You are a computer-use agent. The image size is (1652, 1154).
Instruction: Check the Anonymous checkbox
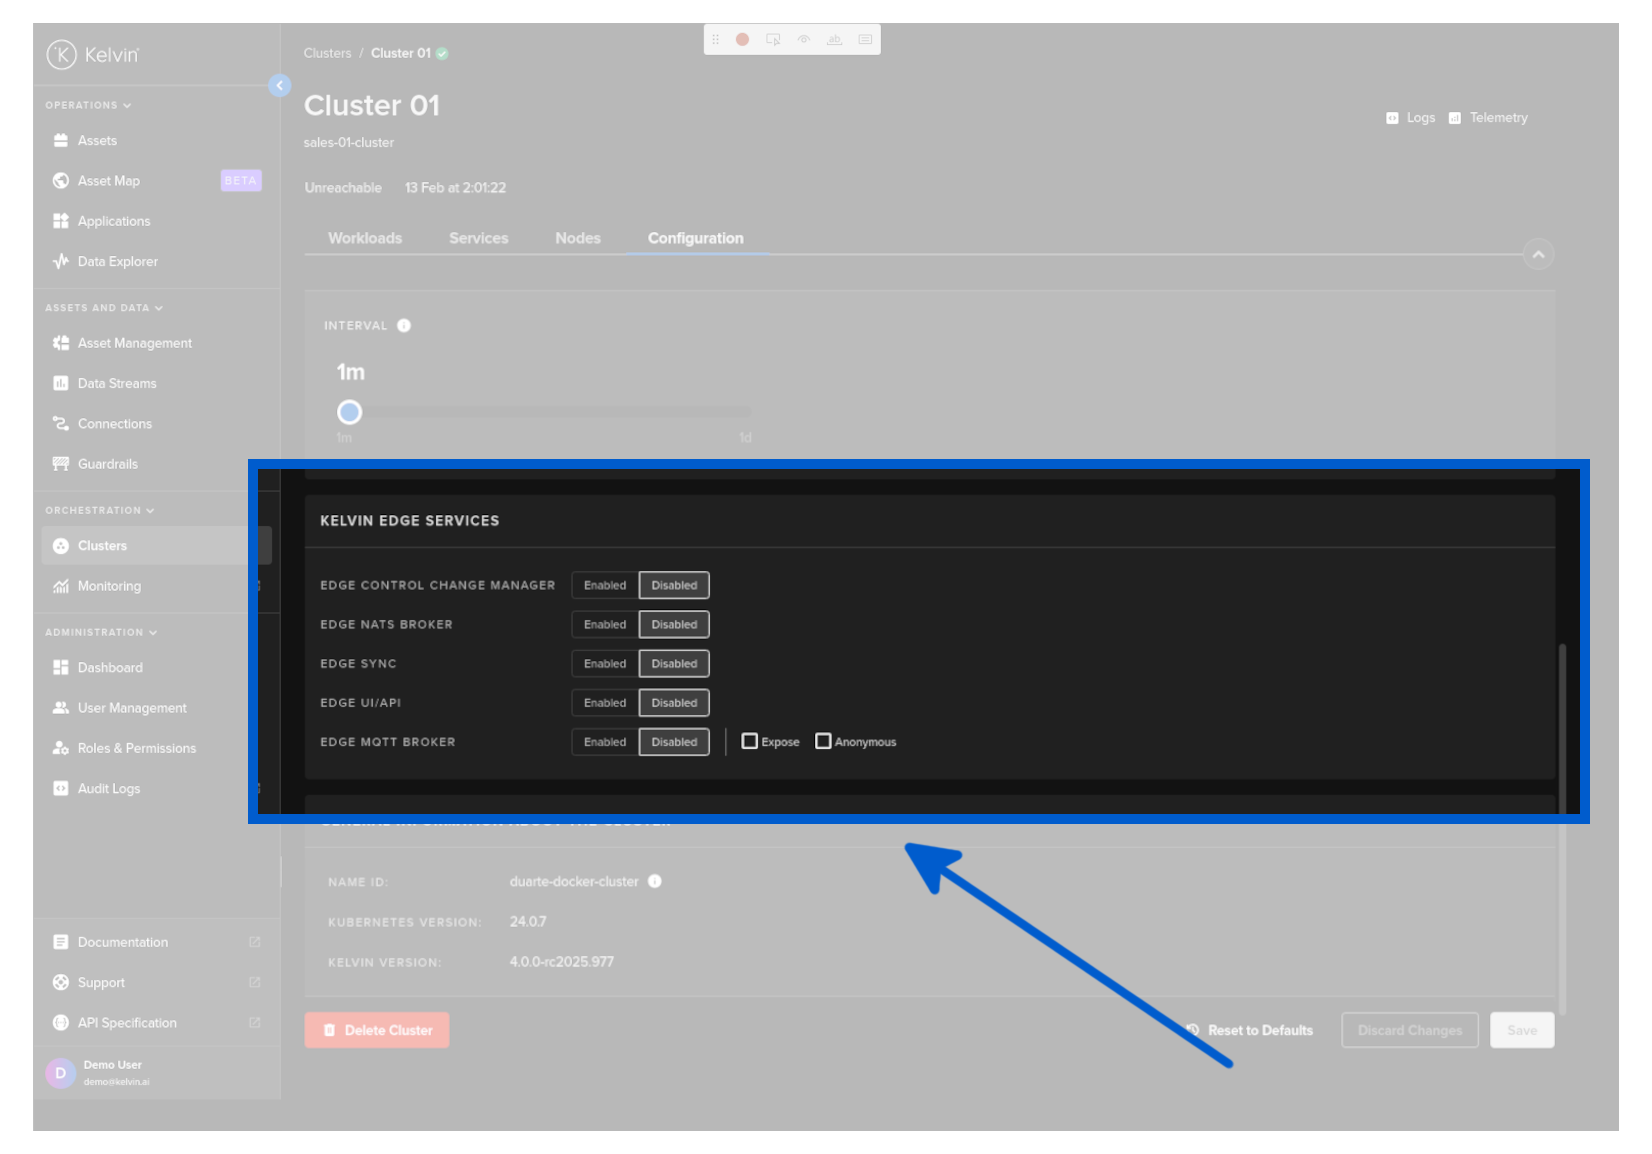pyautogui.click(x=823, y=742)
